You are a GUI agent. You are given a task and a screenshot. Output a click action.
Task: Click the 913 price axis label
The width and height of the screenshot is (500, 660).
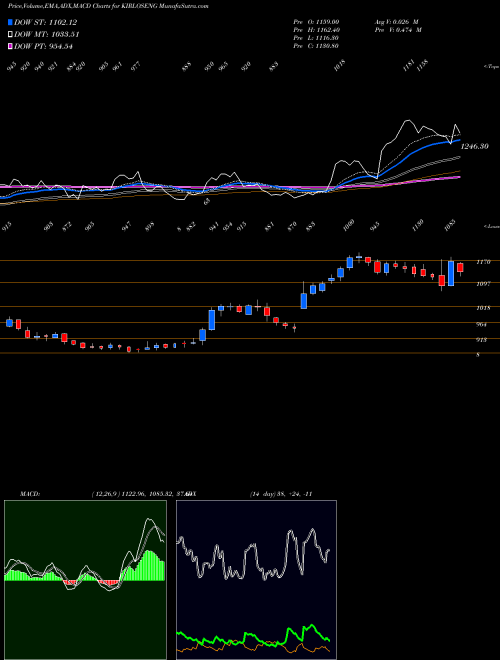point(481,340)
